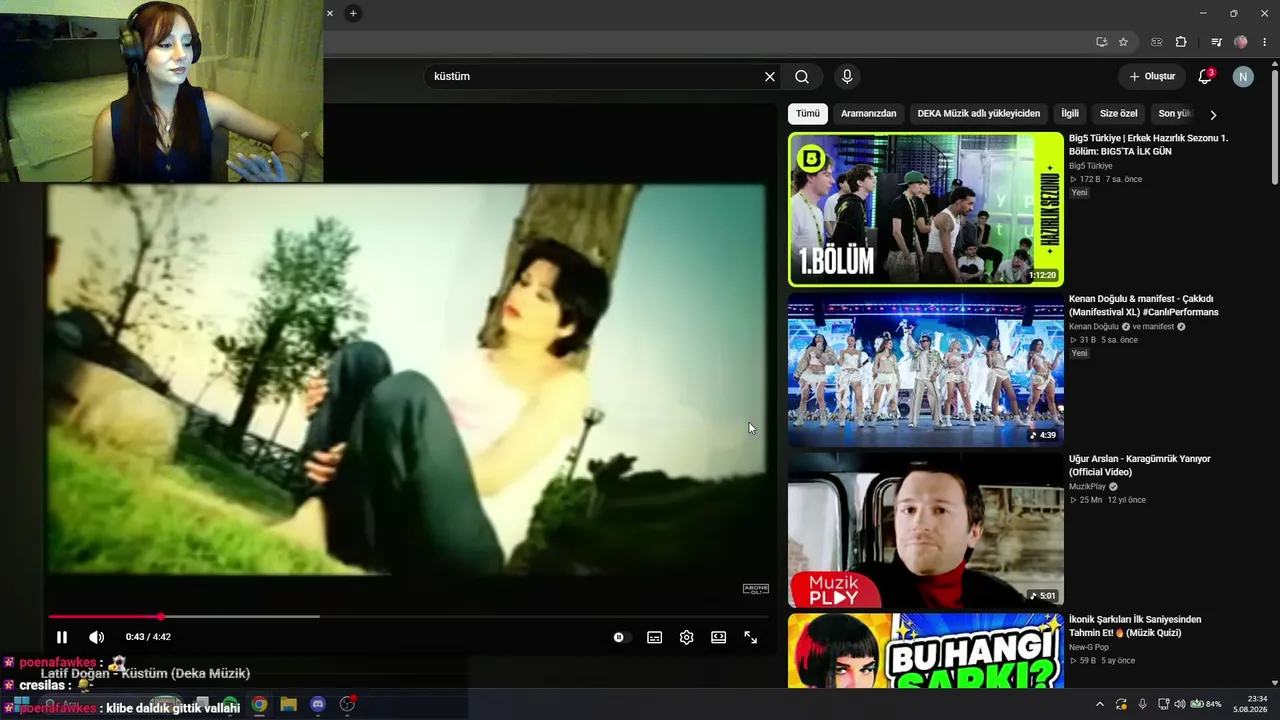Click the tray display connection icon
1280x720 pixels.
point(1162,704)
